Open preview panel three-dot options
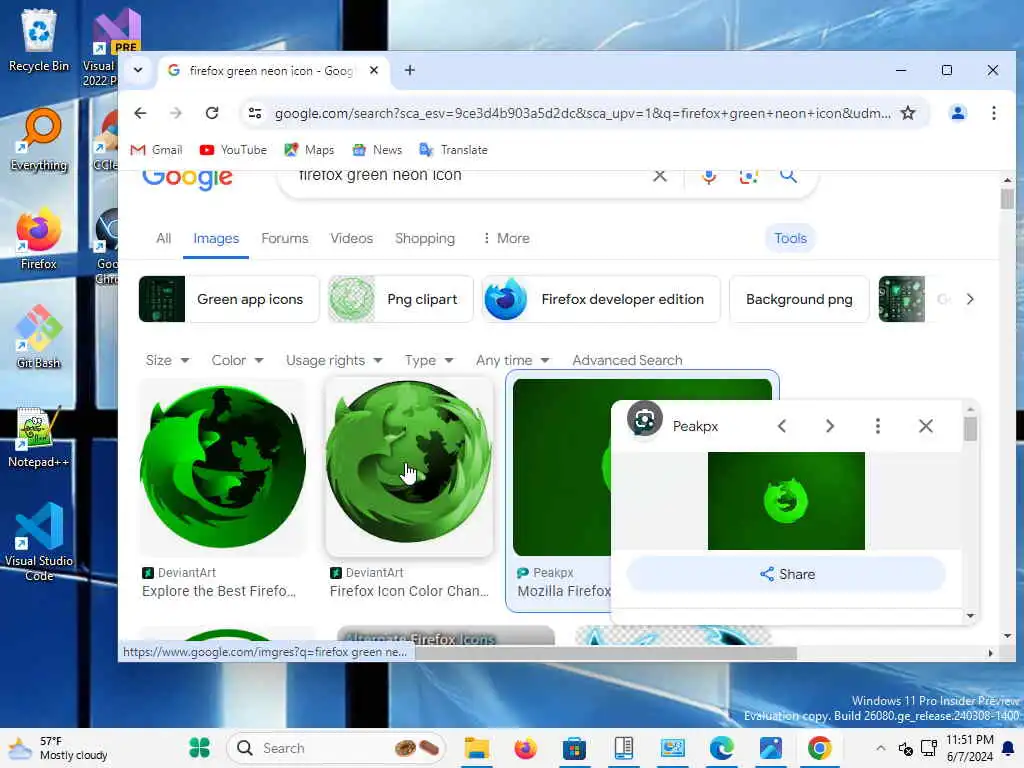The width and height of the screenshot is (1024, 768). pos(878,426)
